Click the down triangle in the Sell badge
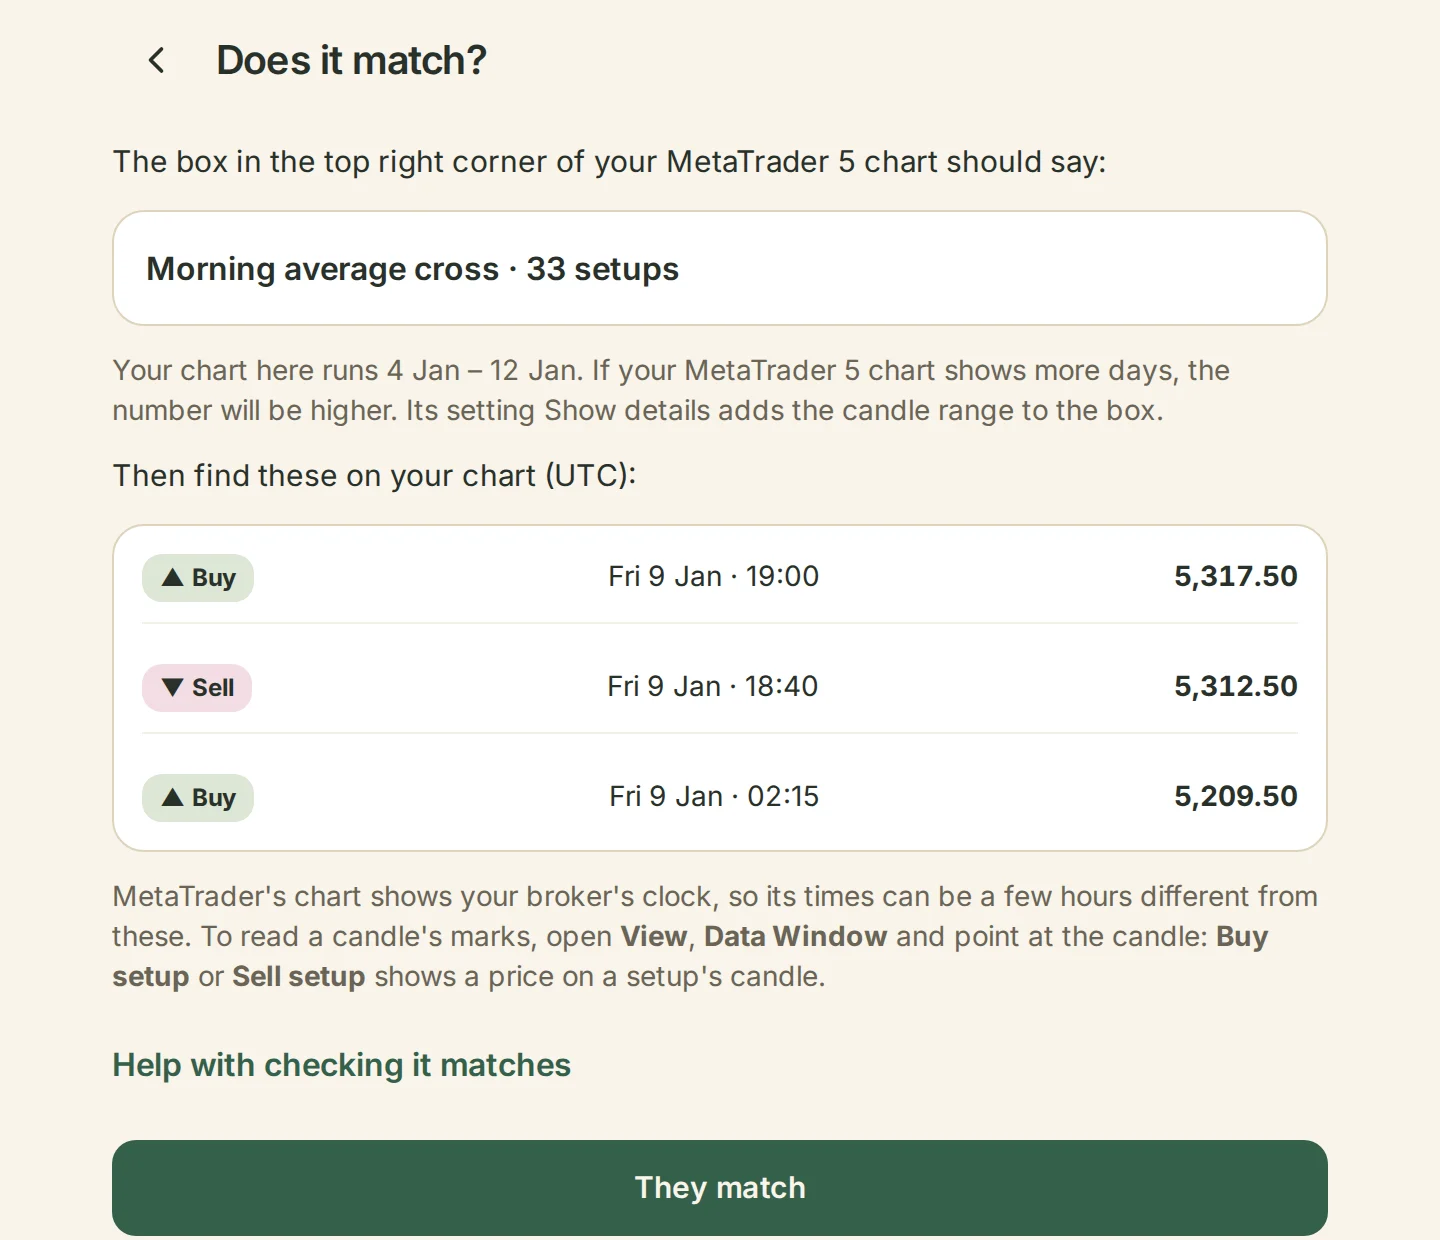The image size is (1440, 1240). pos(173,688)
